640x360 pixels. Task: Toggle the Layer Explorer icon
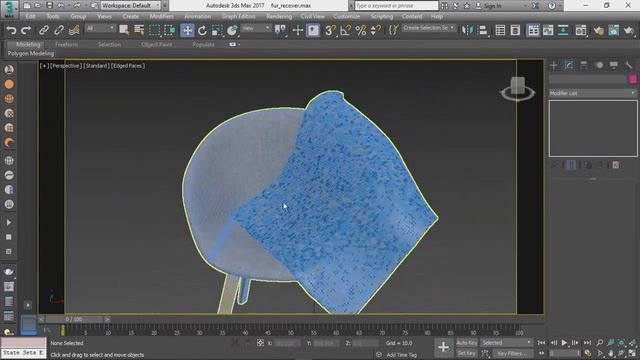pos(515,30)
